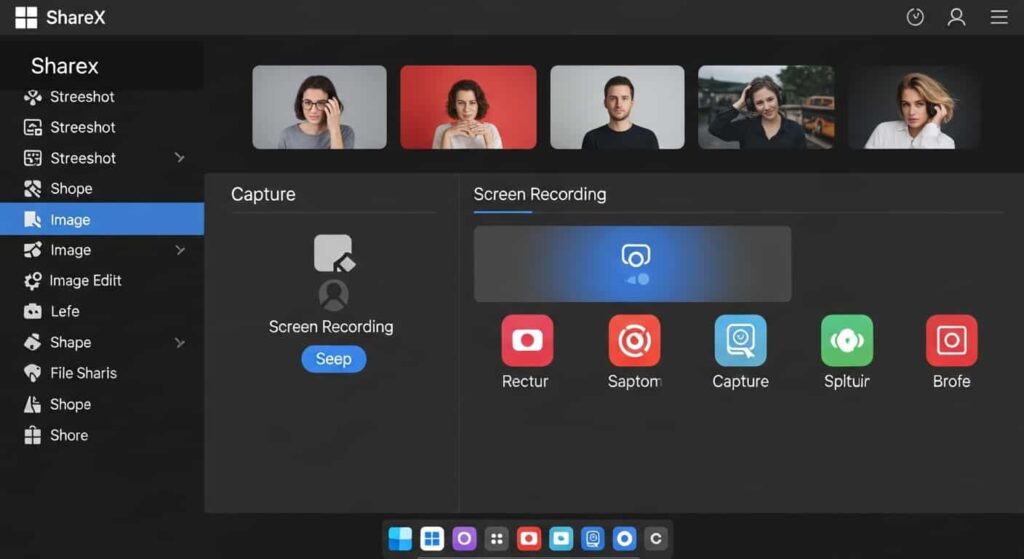Expand the Image submenu chevron

[x=180, y=250]
